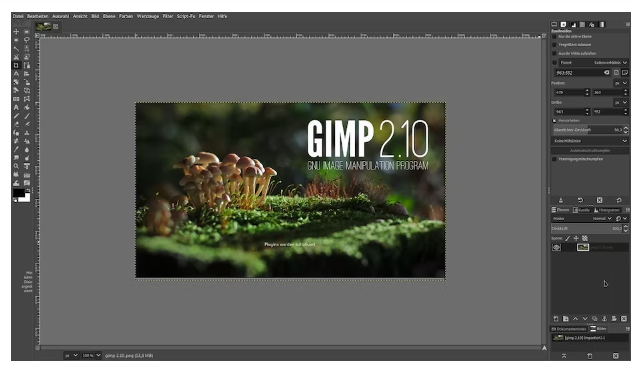Hide the layer using eye icon
Screen dimensions: 635x365
click(x=557, y=248)
